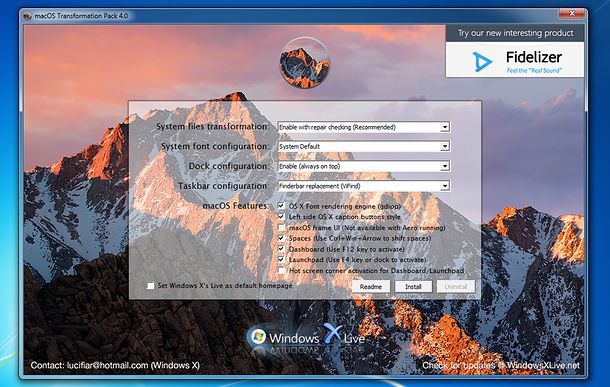Click the "System font configuration:" label
Screen dimensions: 610x387
215,147
